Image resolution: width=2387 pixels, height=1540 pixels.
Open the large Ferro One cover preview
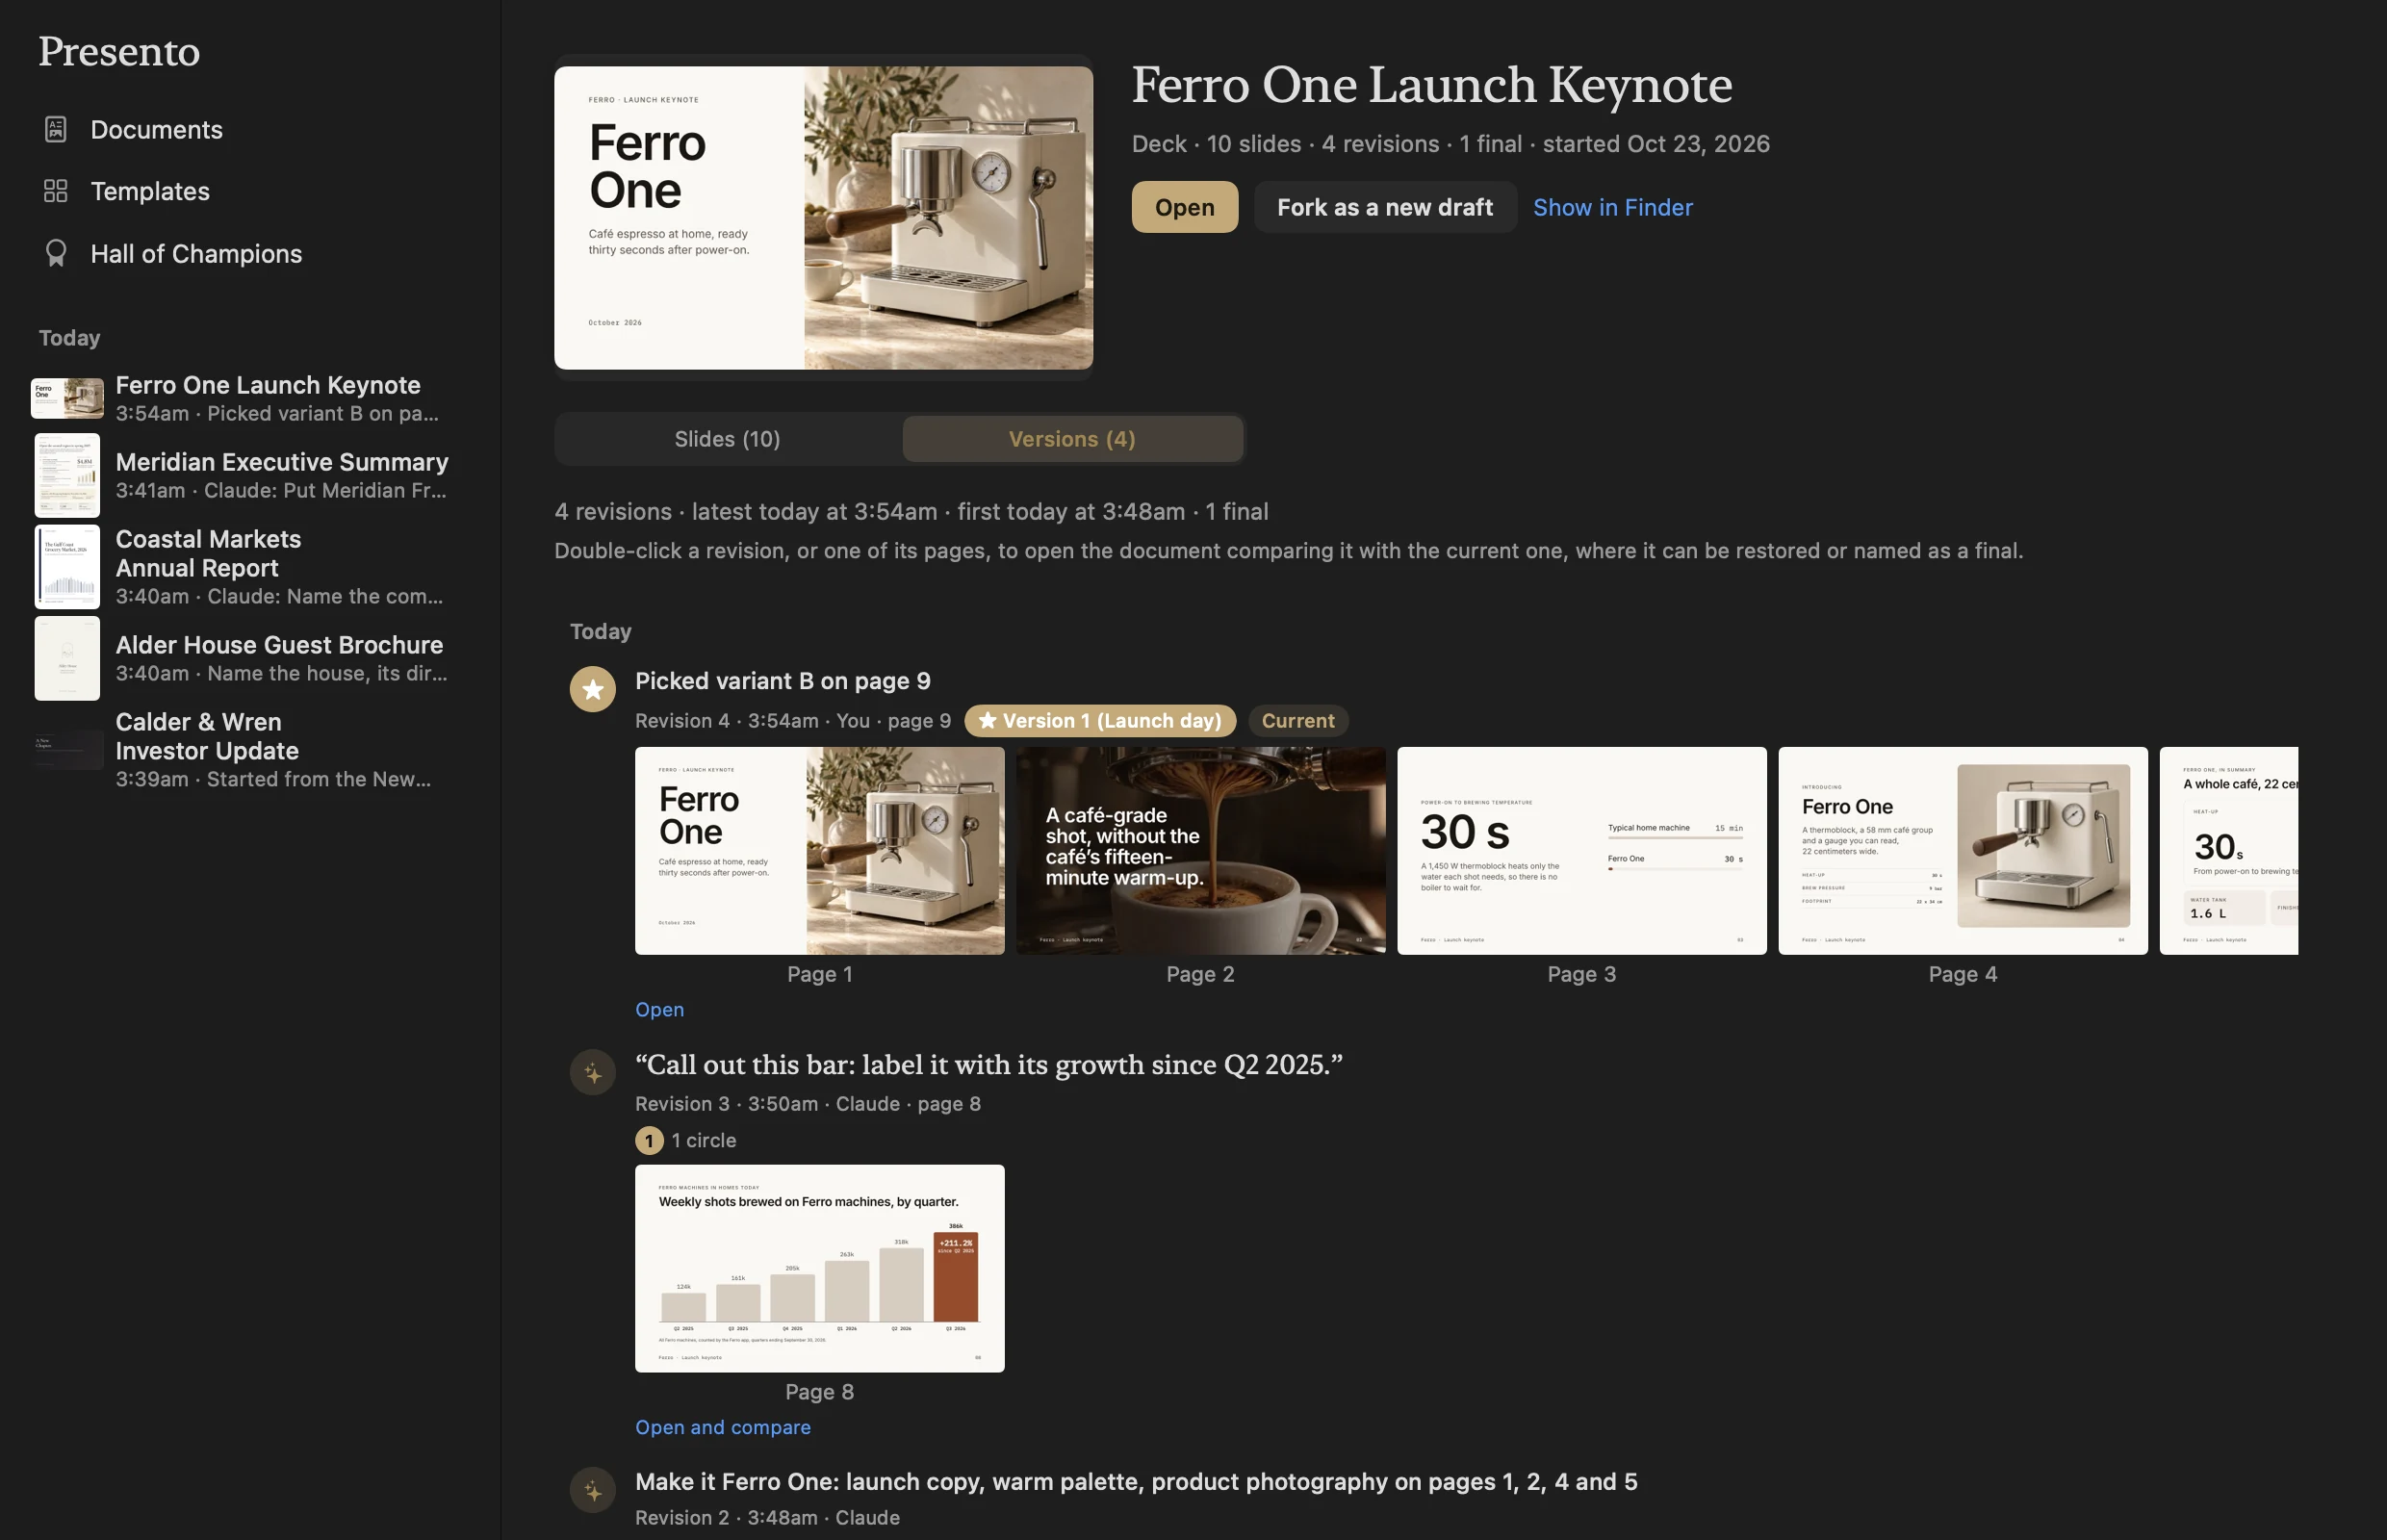pos(823,218)
